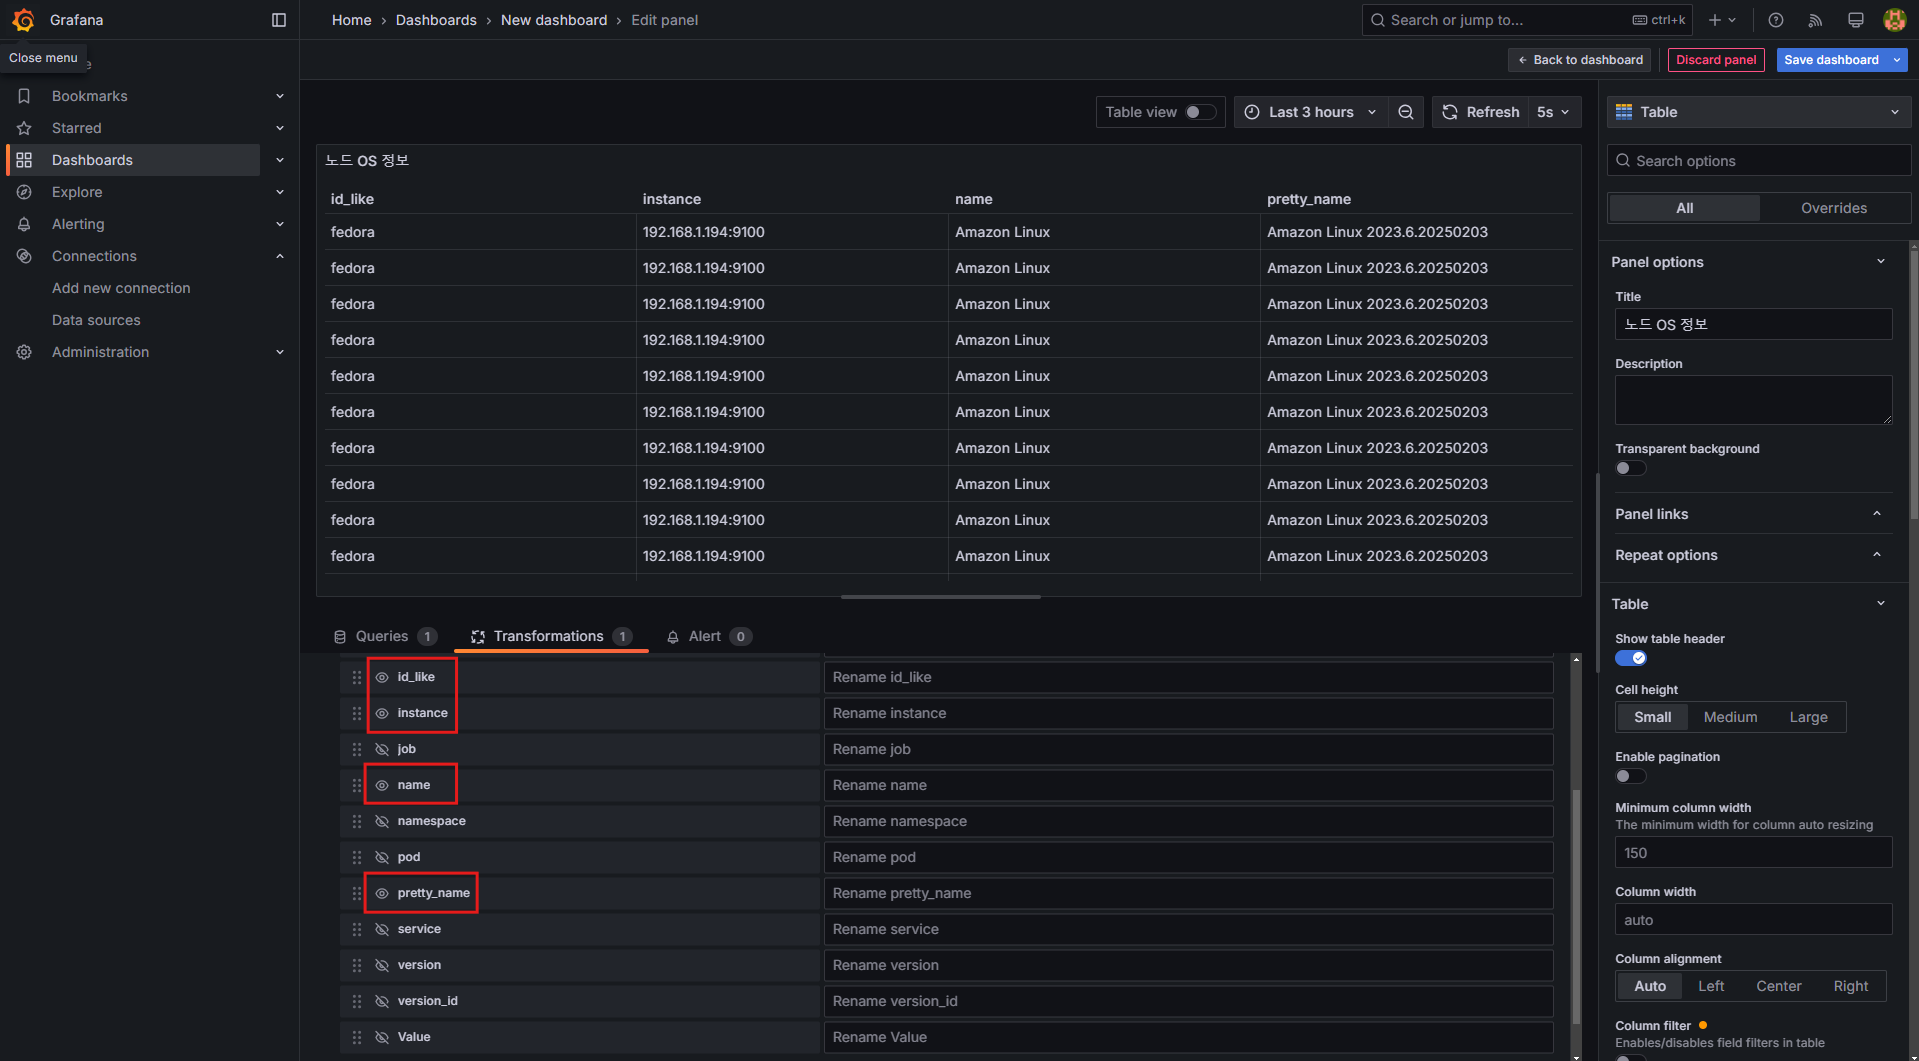The width and height of the screenshot is (1919, 1061).
Task: Click the Administration gear icon in sidebar
Action: (24, 352)
